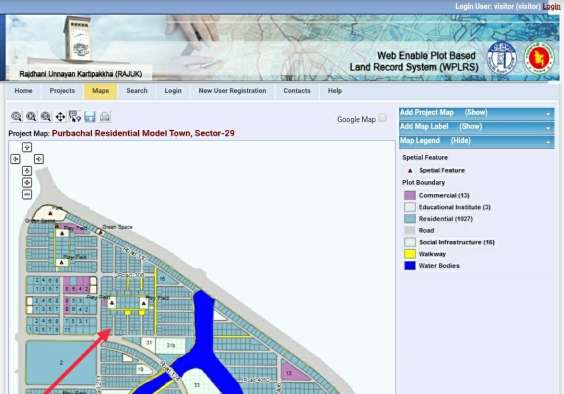Print the map with the printer icon

105,117
